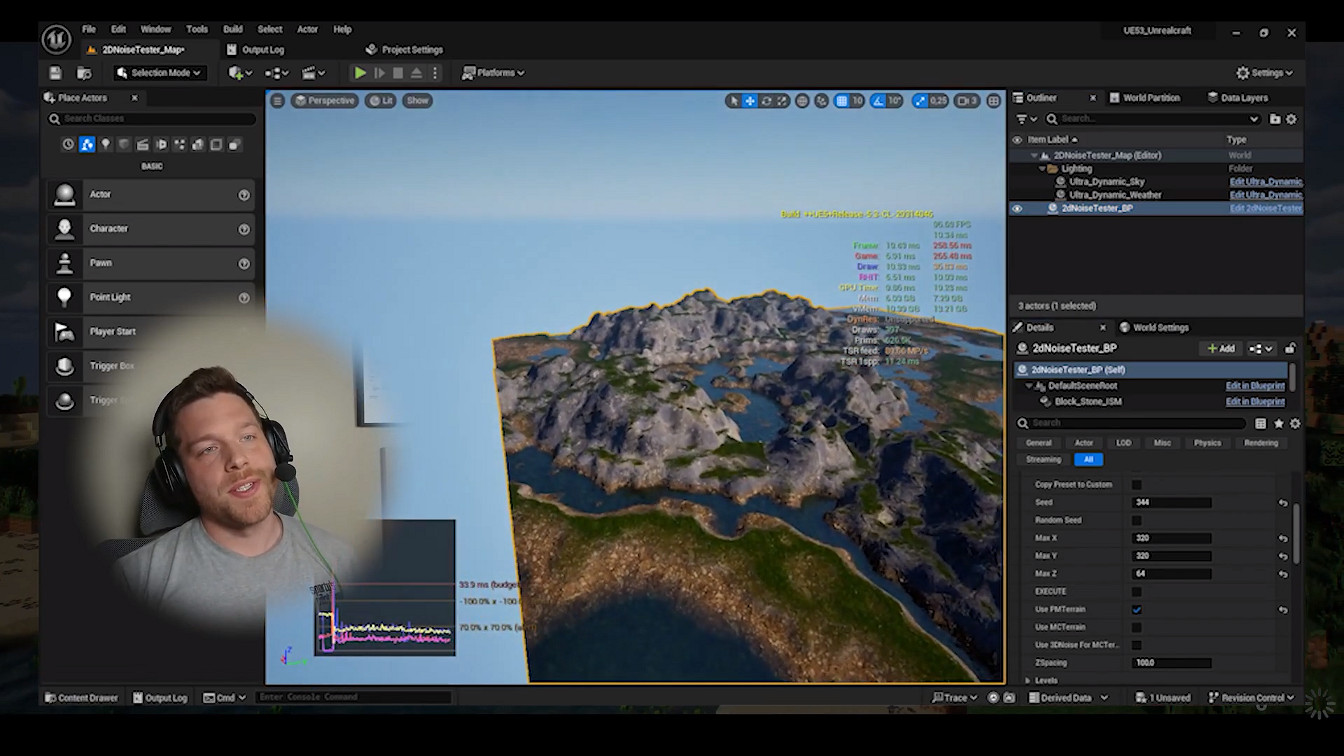Image resolution: width=1344 pixels, height=756 pixels.
Task: Click the viewport hamburger options icon
Action: (278, 101)
